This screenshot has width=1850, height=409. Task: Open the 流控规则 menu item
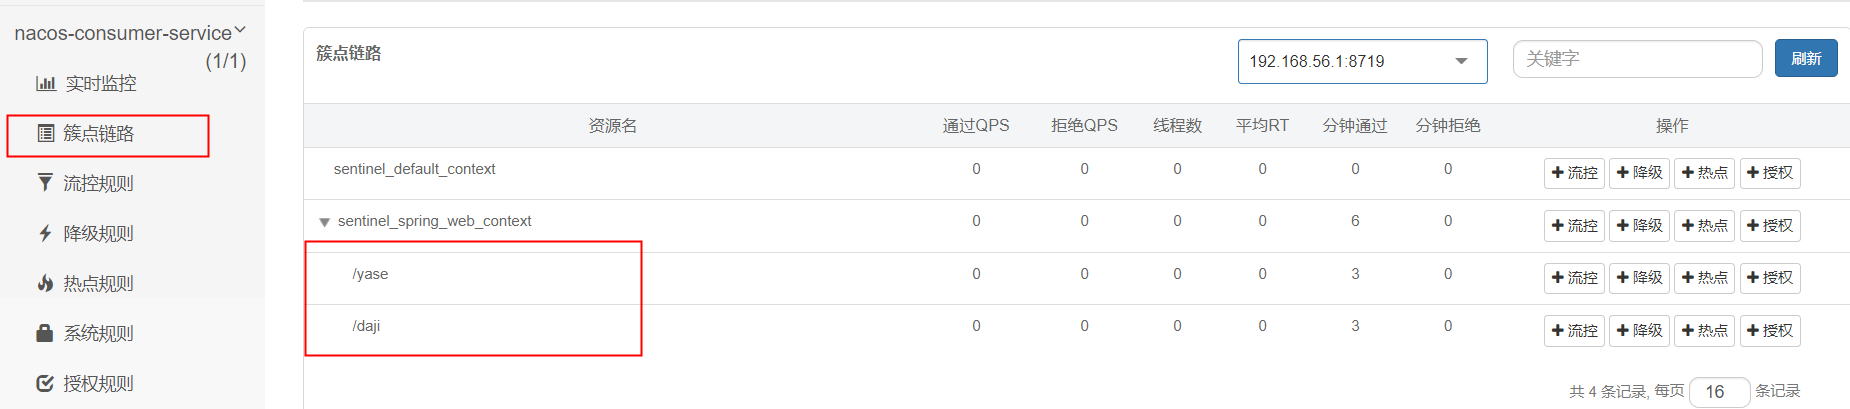[98, 183]
